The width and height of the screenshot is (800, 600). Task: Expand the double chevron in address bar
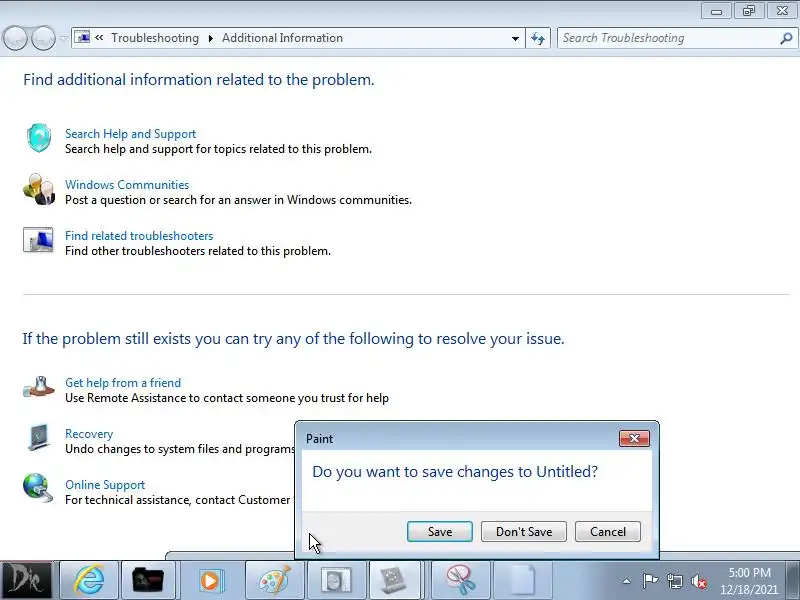tap(99, 37)
